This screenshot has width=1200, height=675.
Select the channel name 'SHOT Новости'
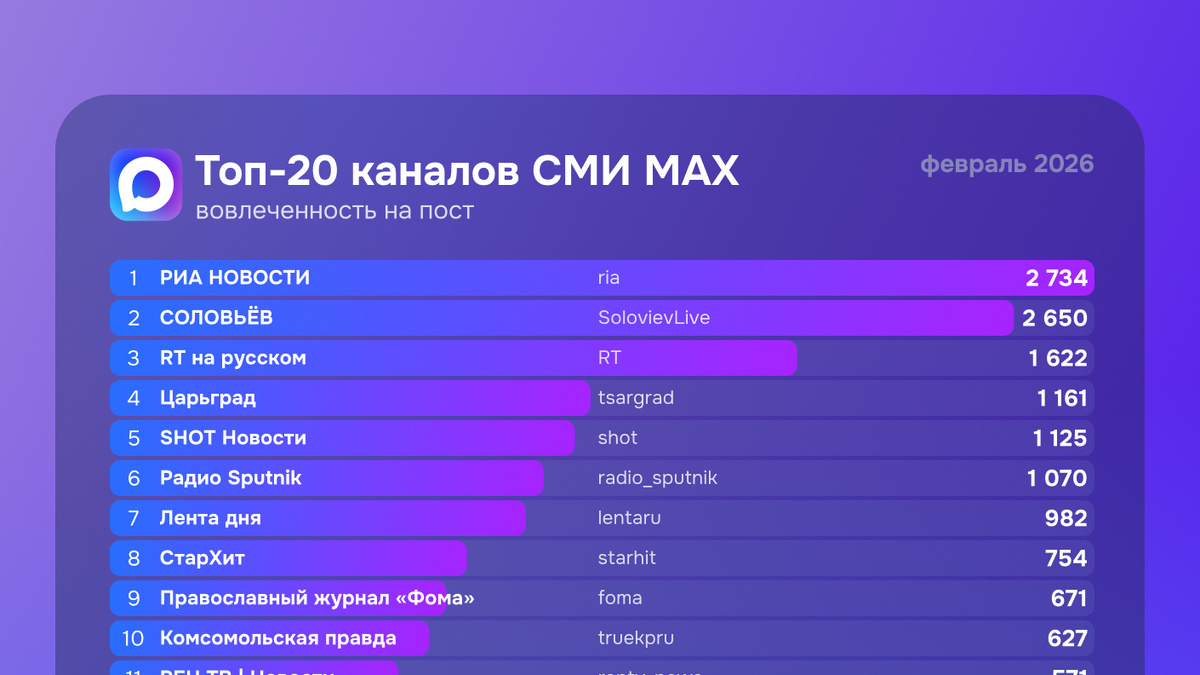233,438
